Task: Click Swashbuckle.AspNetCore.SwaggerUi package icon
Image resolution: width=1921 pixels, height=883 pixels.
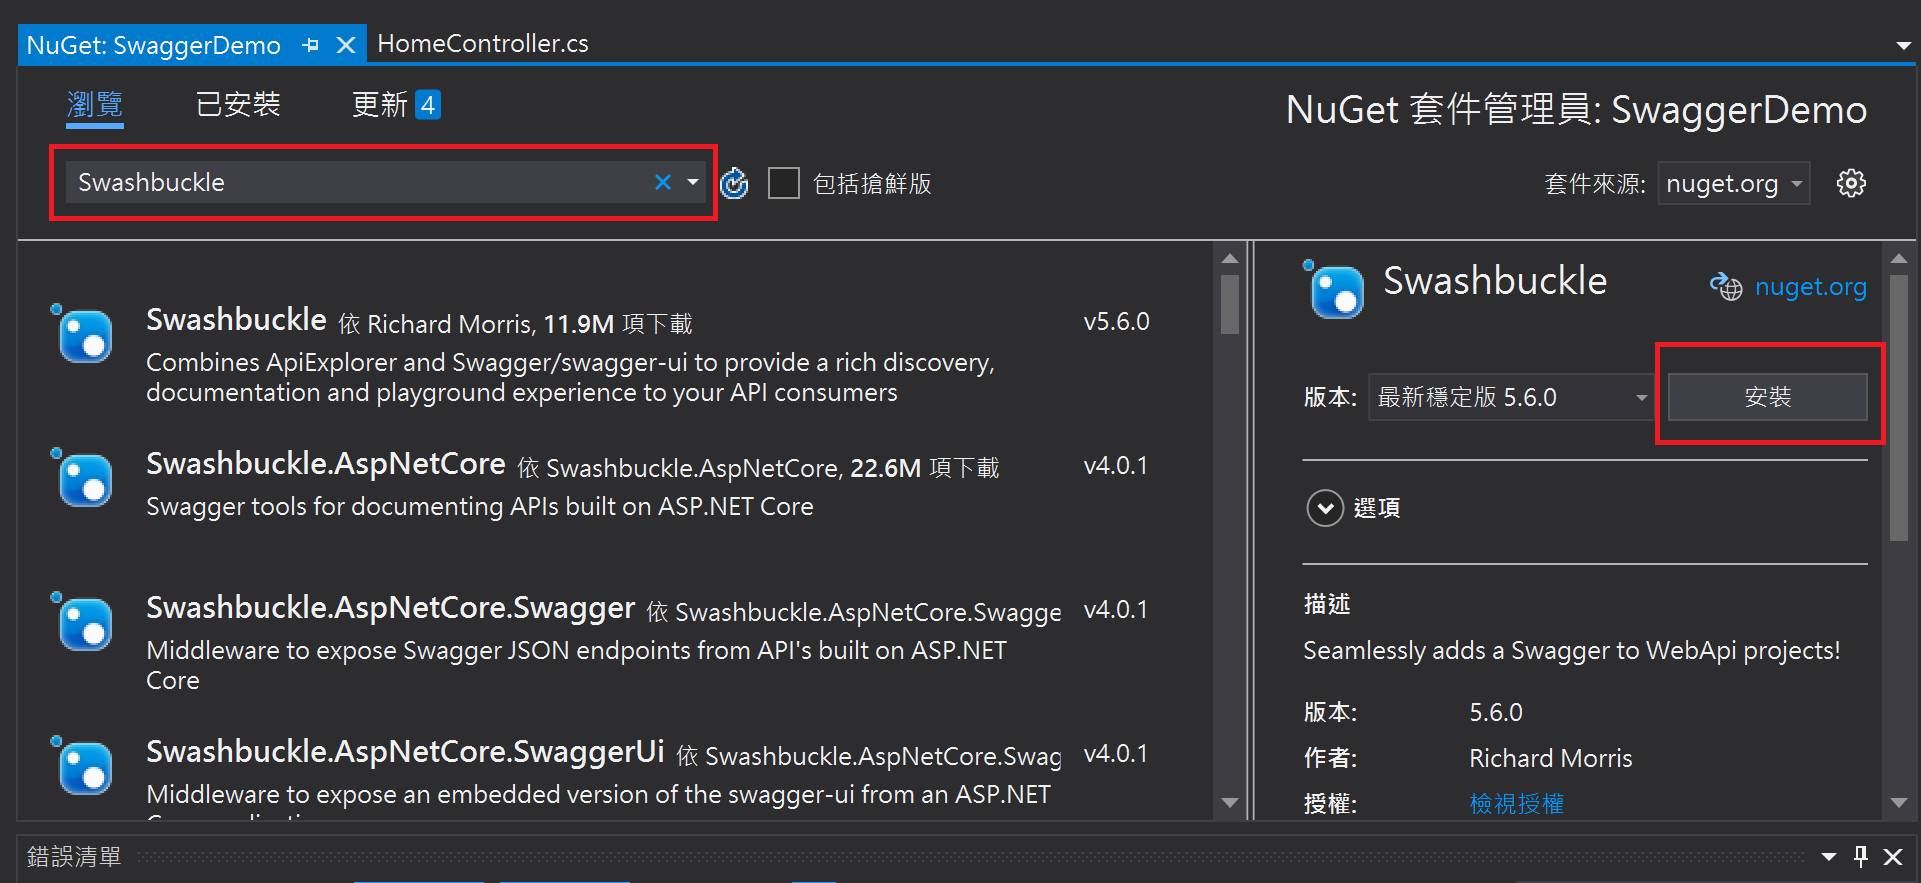Action: click(83, 766)
